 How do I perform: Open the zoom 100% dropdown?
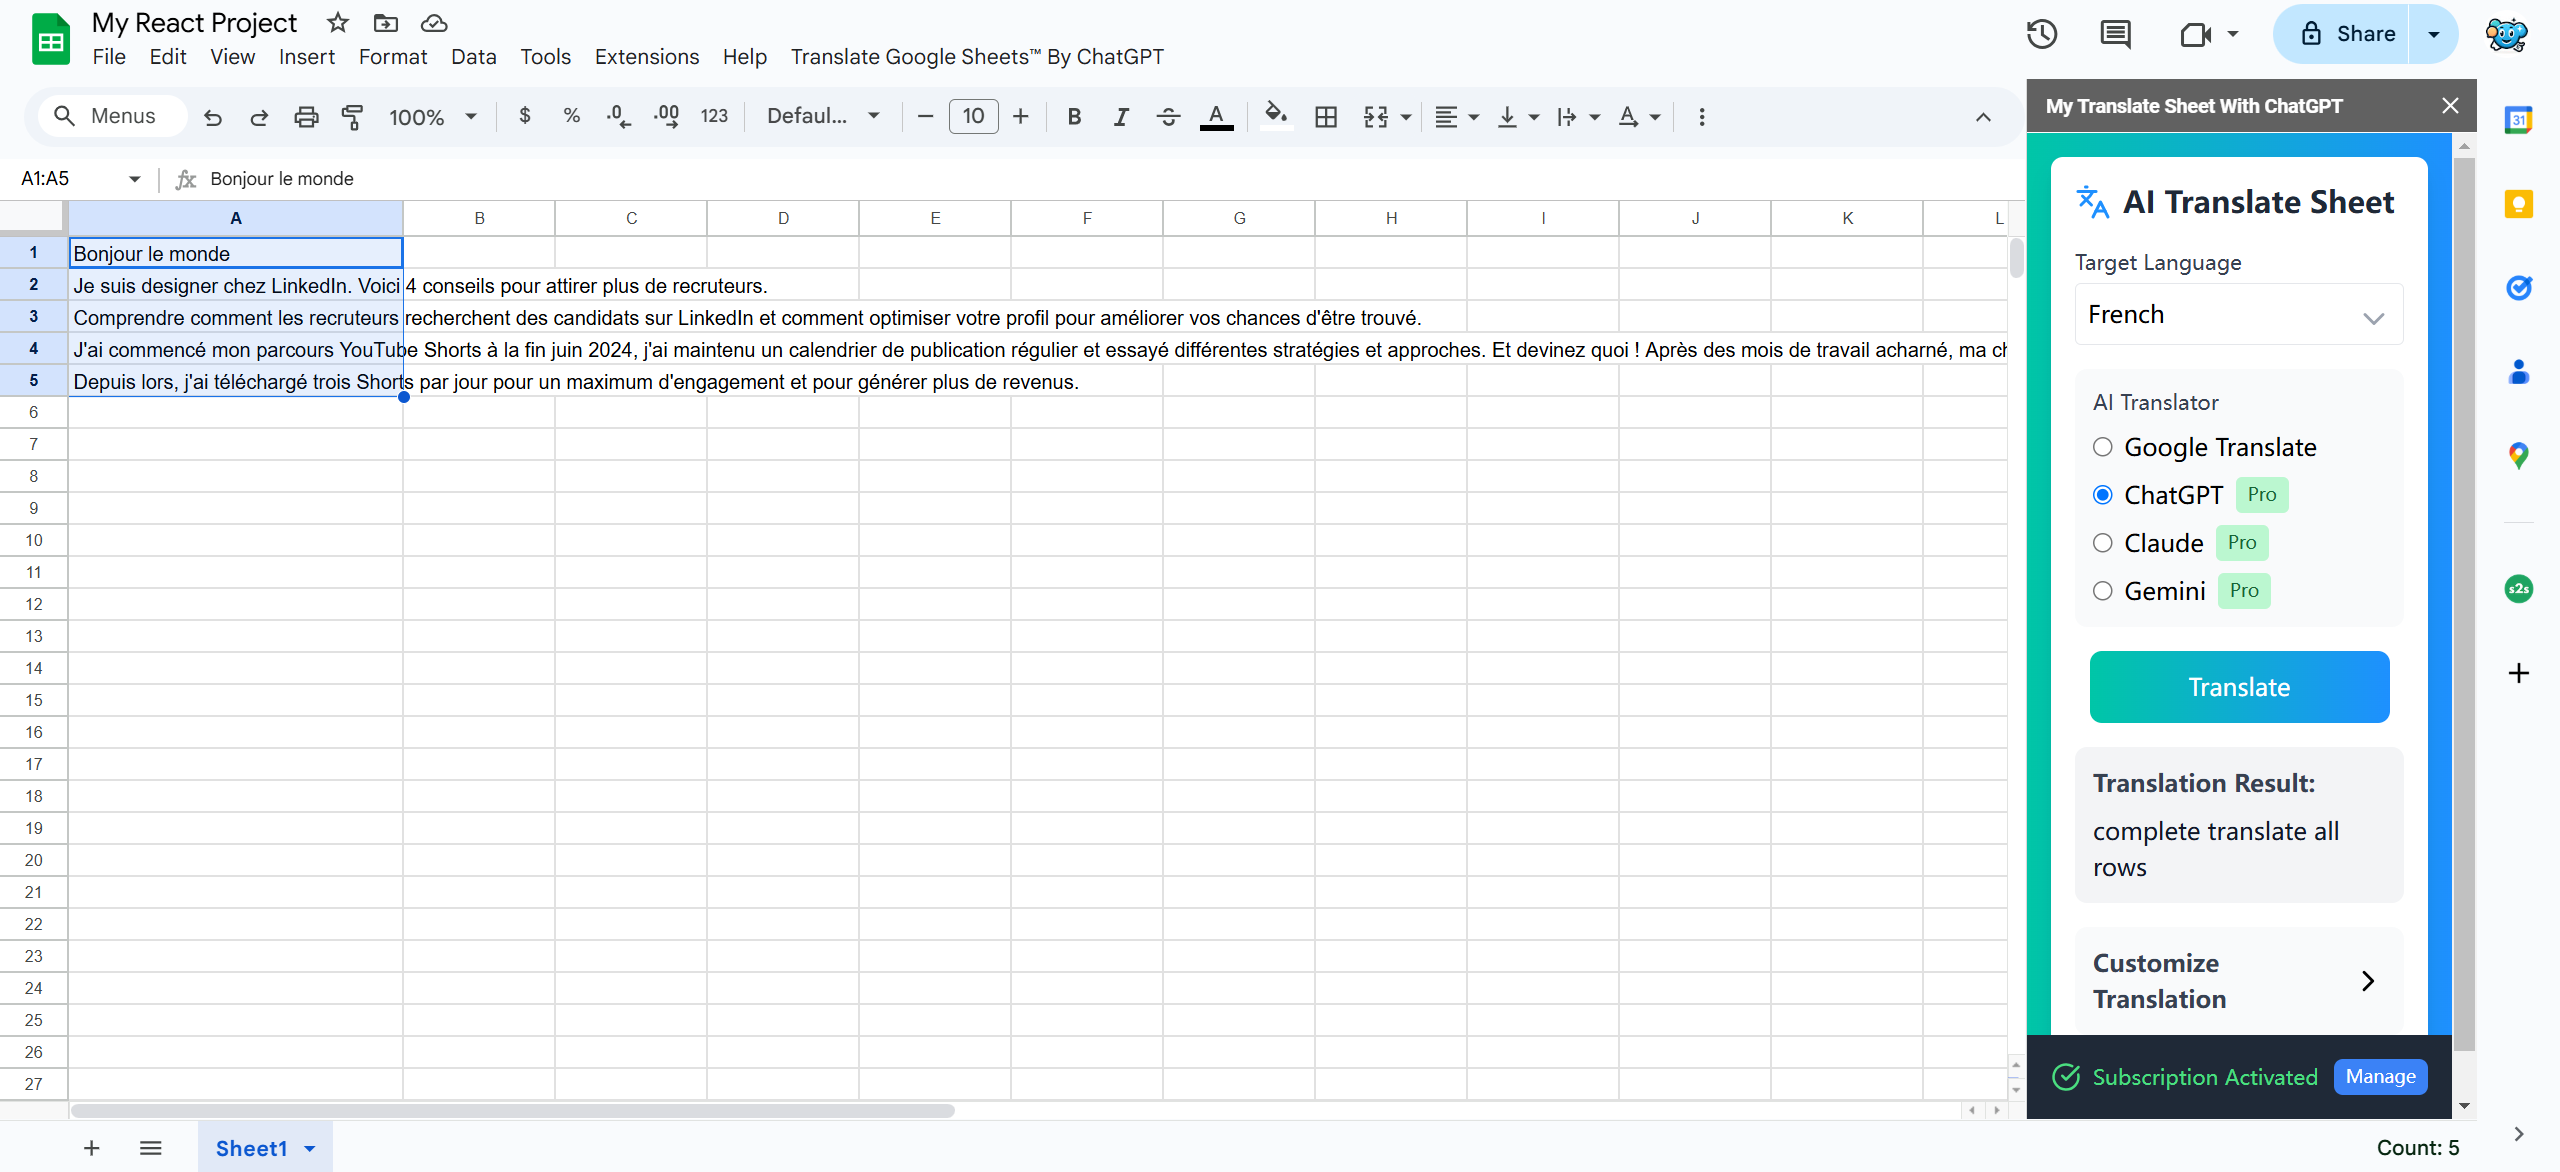(432, 117)
